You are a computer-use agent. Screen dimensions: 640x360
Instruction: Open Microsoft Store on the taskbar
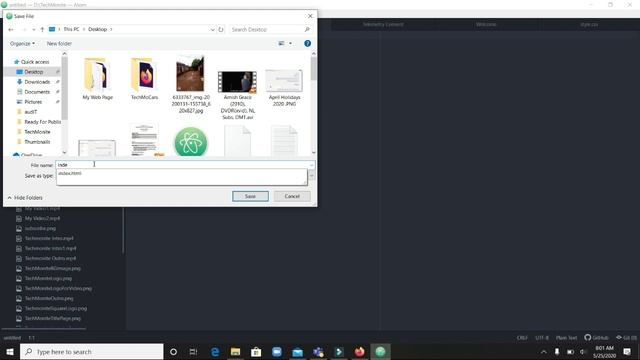[256, 351]
